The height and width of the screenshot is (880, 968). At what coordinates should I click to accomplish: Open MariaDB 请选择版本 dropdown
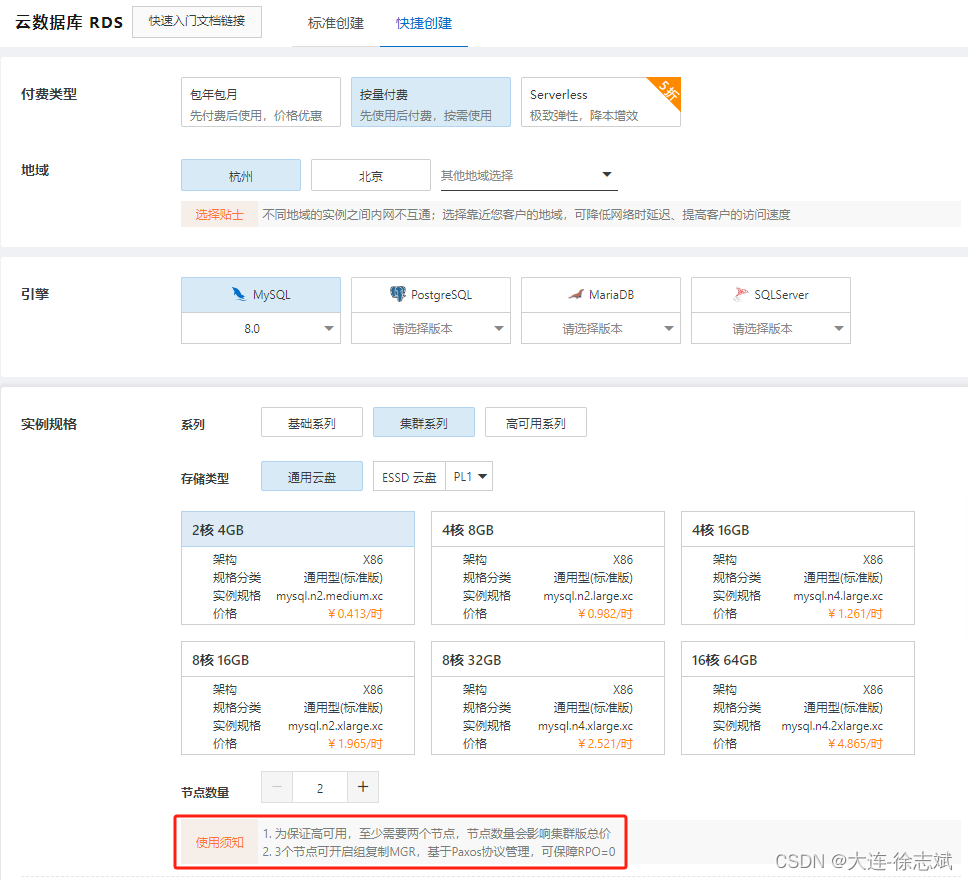[600, 328]
